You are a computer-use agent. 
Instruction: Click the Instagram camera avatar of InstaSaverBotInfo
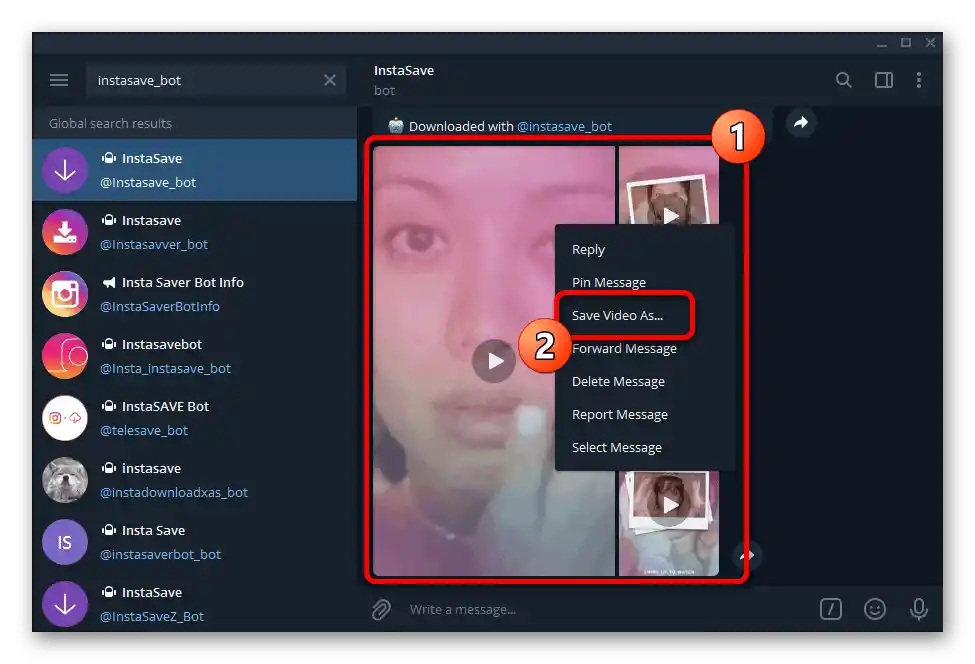pyautogui.click(x=65, y=294)
